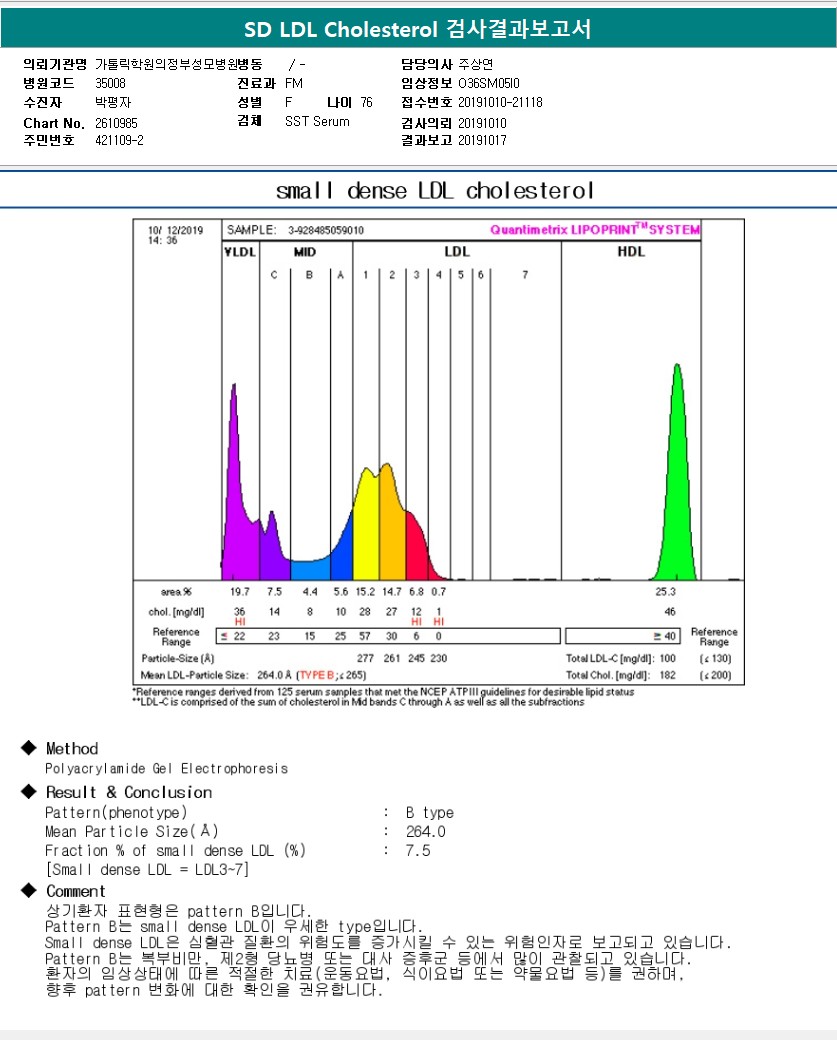Click the Chart No. value 2610985
This screenshot has height=1040, width=837.
[116, 123]
